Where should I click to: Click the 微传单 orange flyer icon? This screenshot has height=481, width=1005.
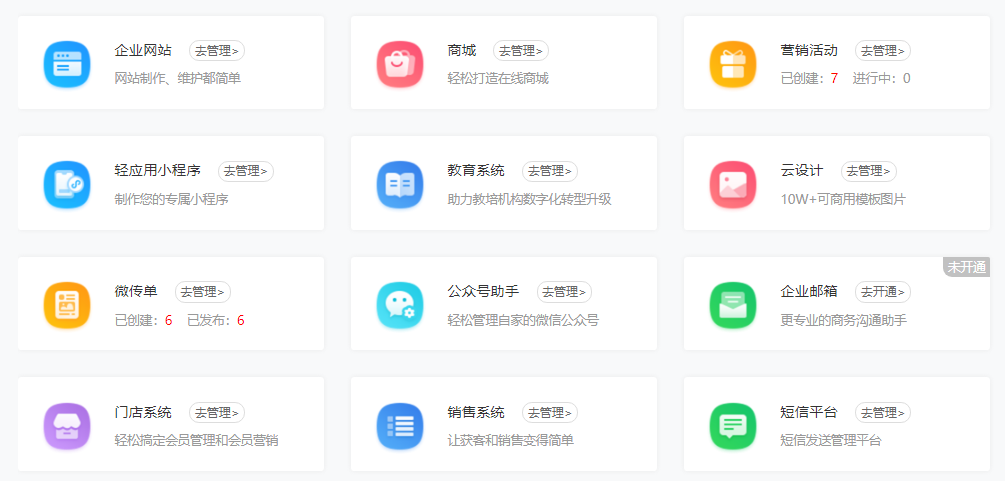tap(67, 305)
